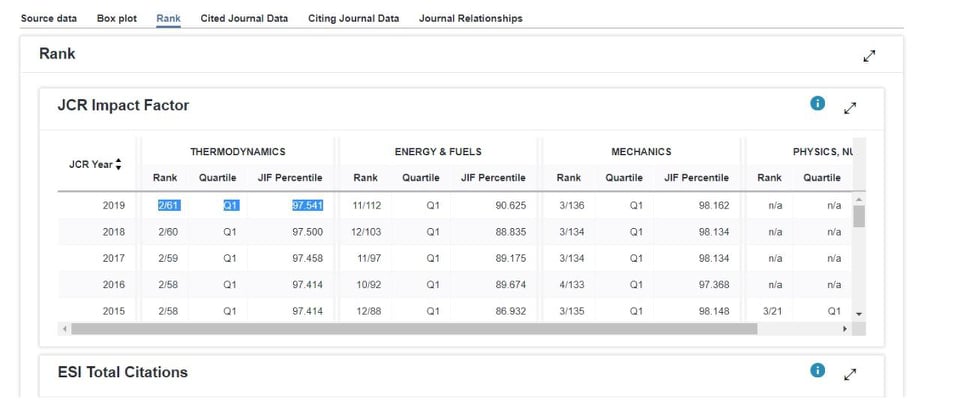Expand the Rank panel to fullscreen
This screenshot has width=960, height=412.
point(869,56)
